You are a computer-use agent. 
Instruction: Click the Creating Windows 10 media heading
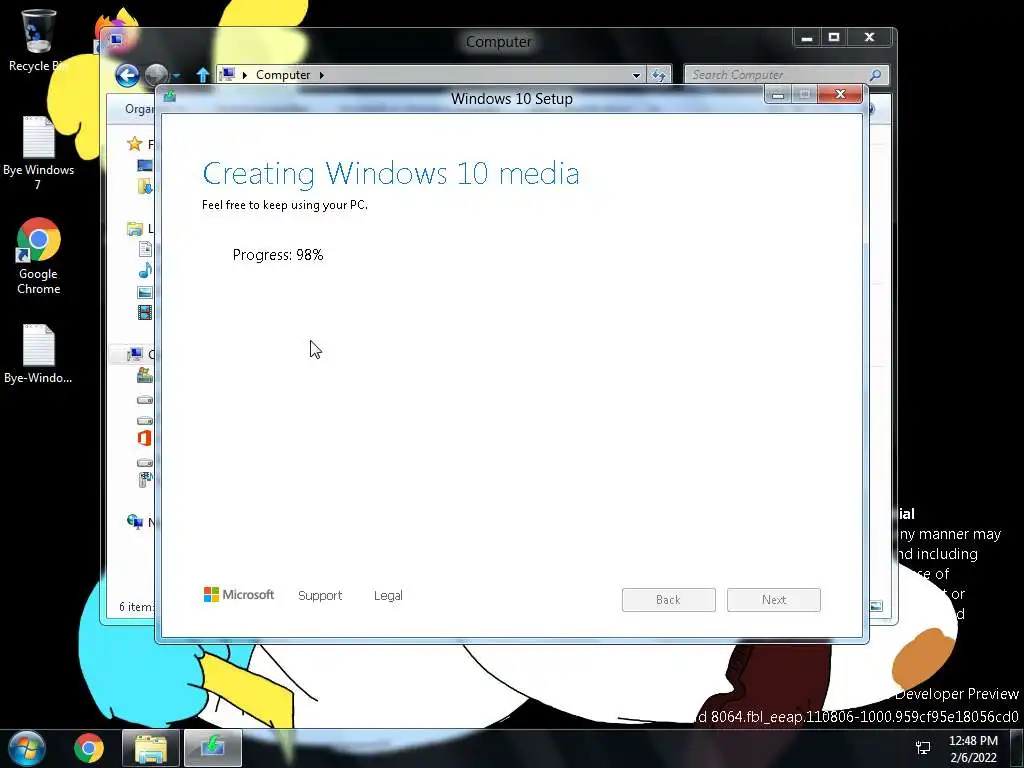coord(391,174)
